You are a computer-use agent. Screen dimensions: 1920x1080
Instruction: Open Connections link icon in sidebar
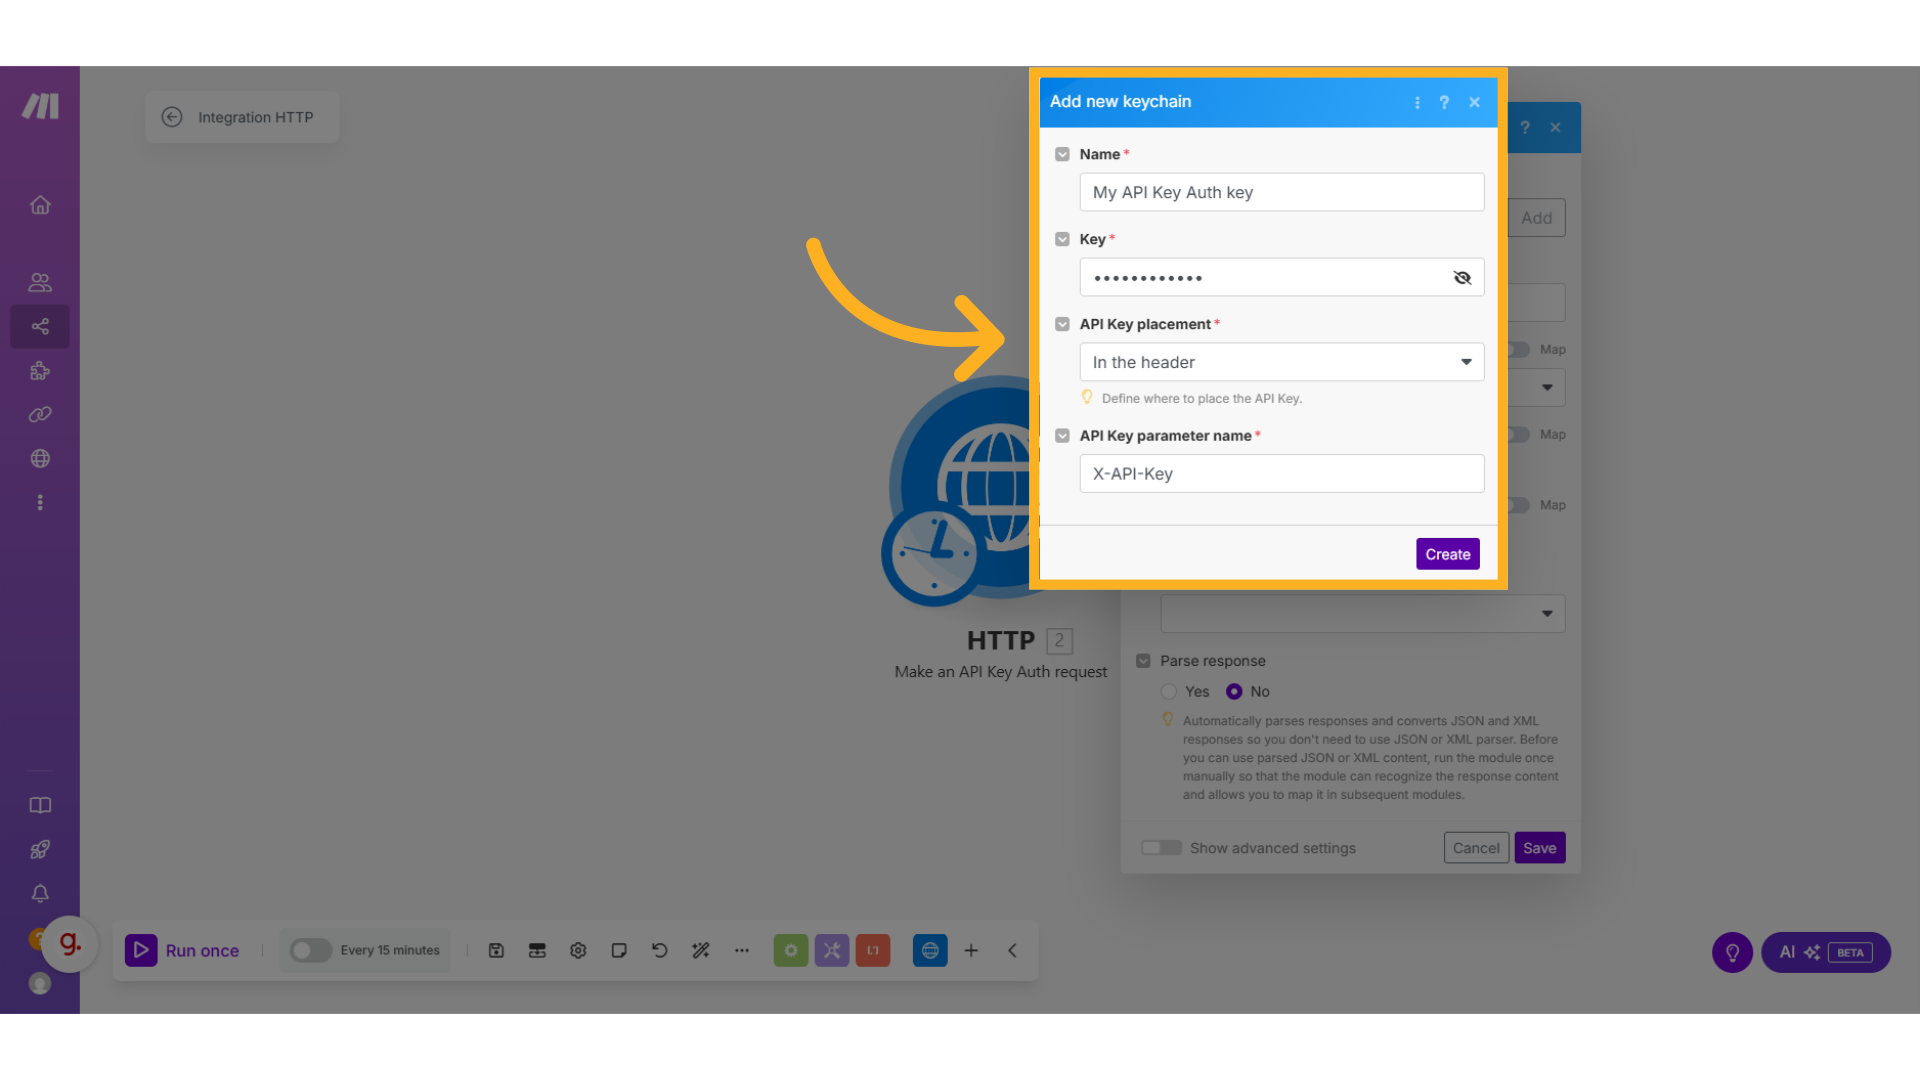pos(40,414)
